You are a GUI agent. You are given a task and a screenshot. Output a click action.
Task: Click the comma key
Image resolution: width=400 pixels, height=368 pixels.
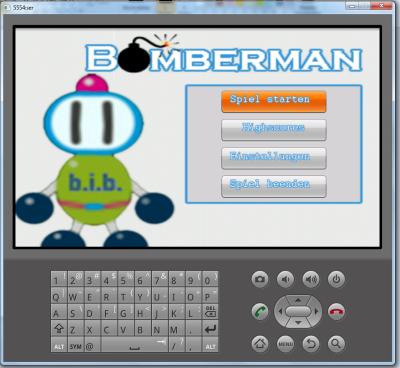(193, 346)
